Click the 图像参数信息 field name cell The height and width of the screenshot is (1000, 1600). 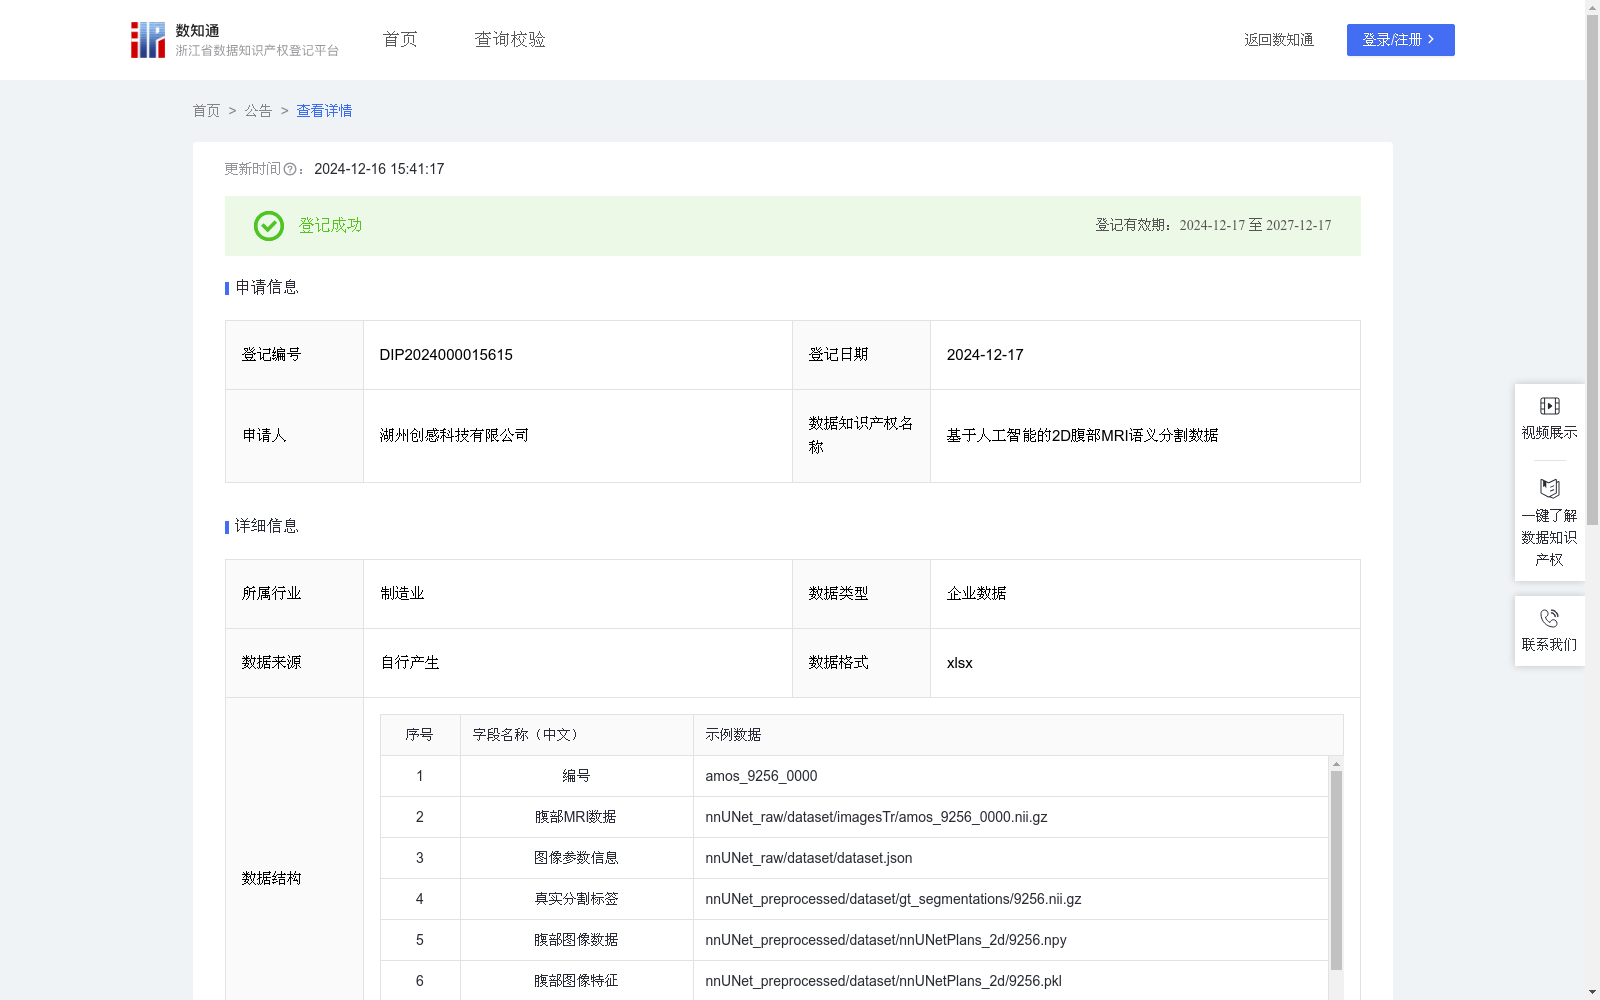pyautogui.click(x=576, y=858)
